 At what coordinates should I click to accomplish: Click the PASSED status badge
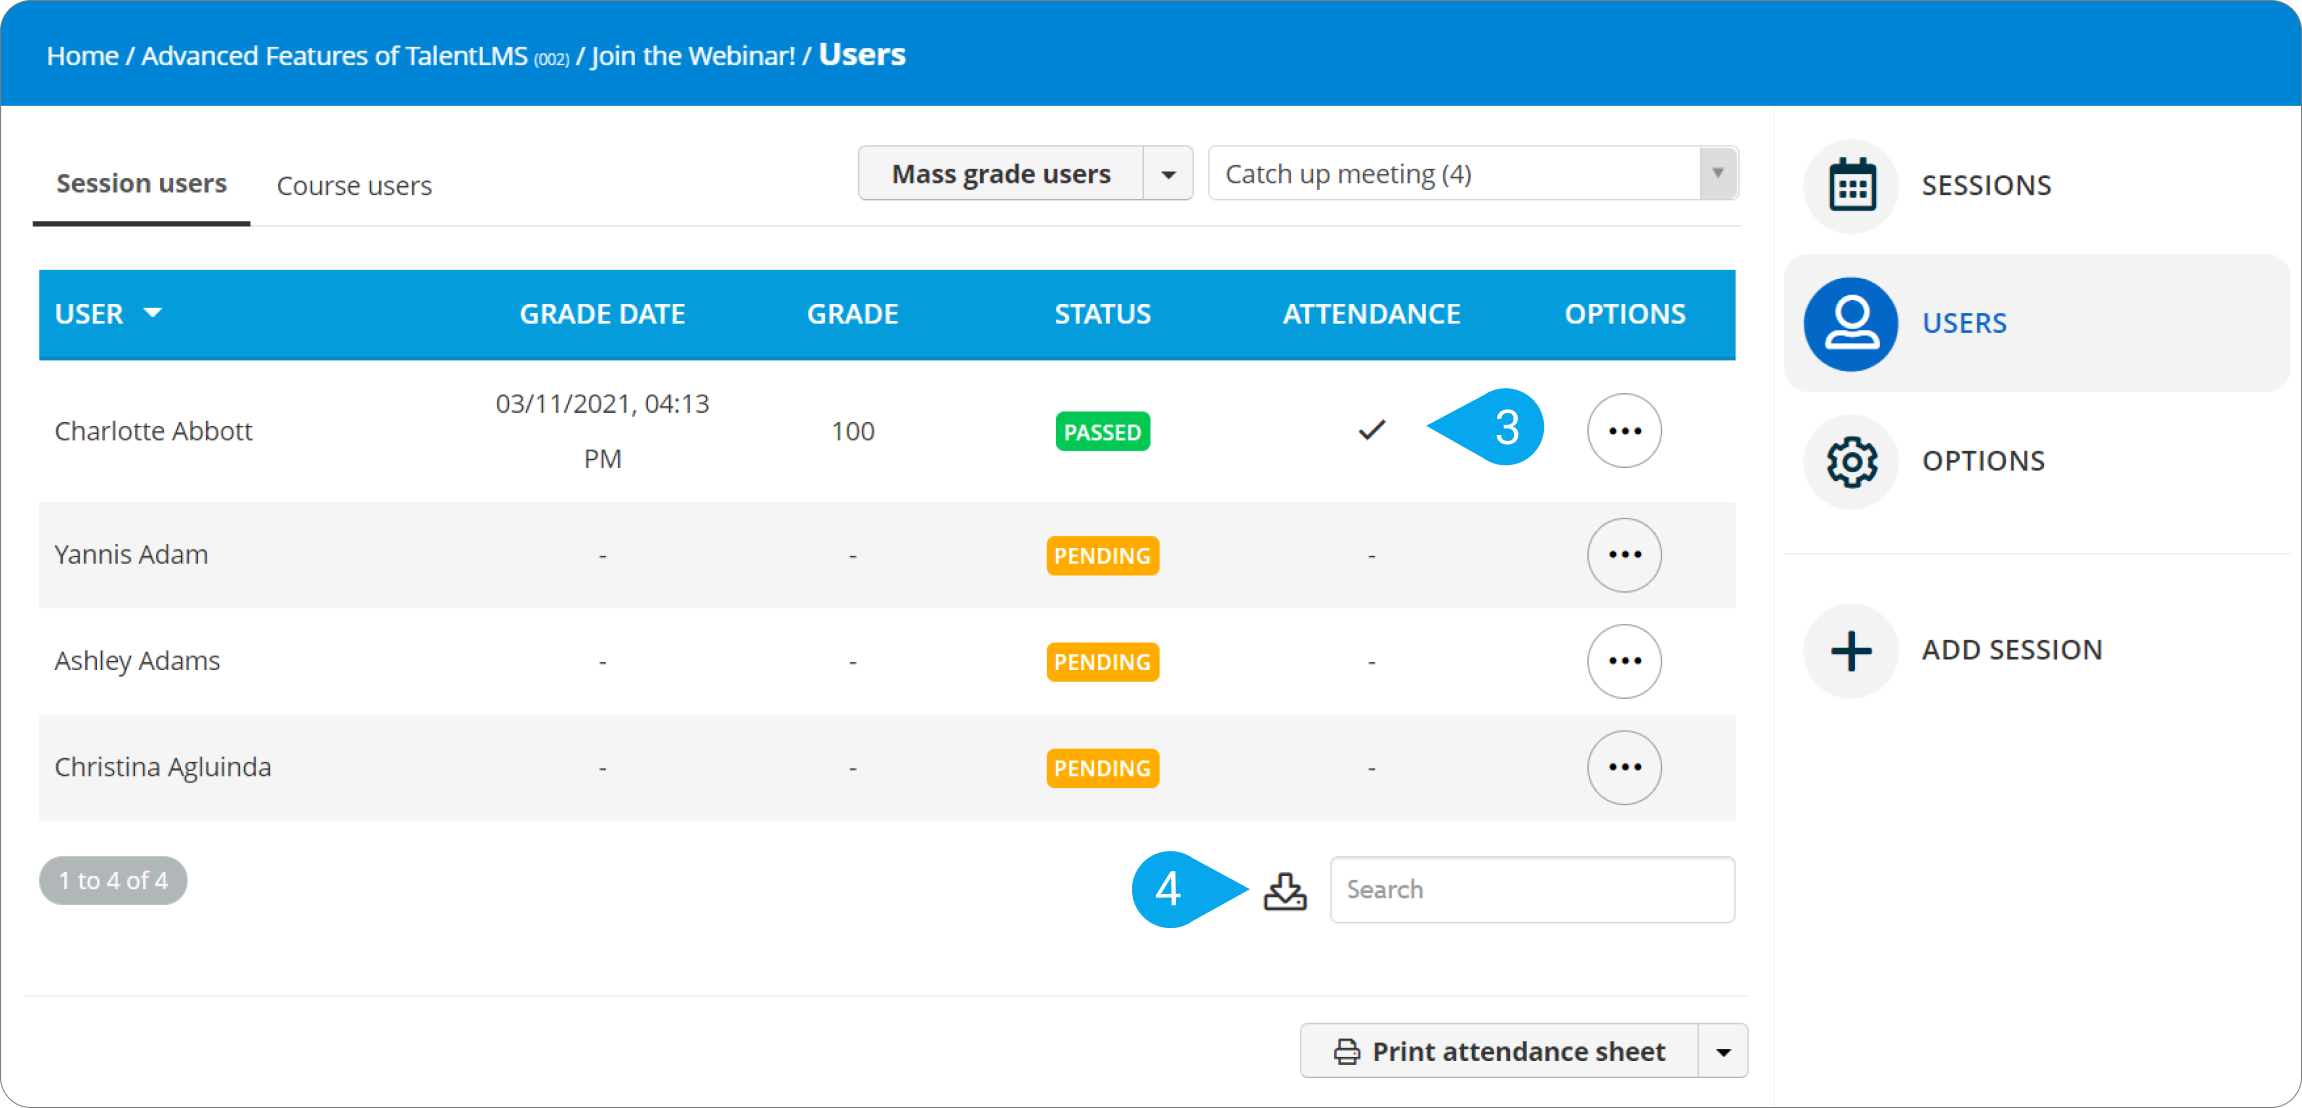pyautogui.click(x=1102, y=432)
